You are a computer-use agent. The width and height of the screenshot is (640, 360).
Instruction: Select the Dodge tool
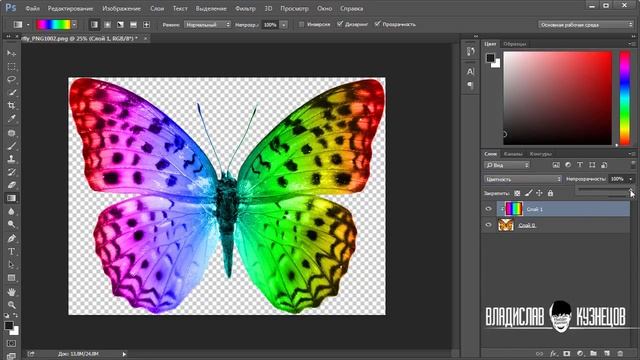pyautogui.click(x=11, y=224)
